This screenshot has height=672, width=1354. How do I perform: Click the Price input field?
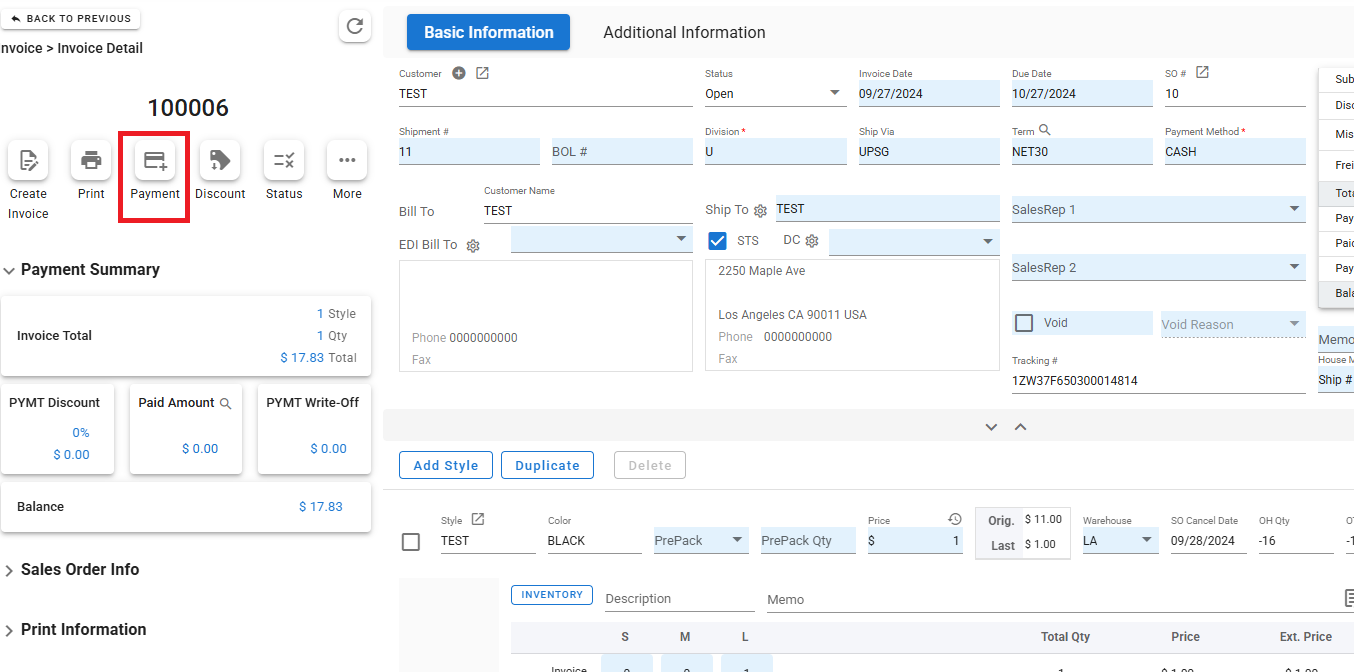pos(915,540)
